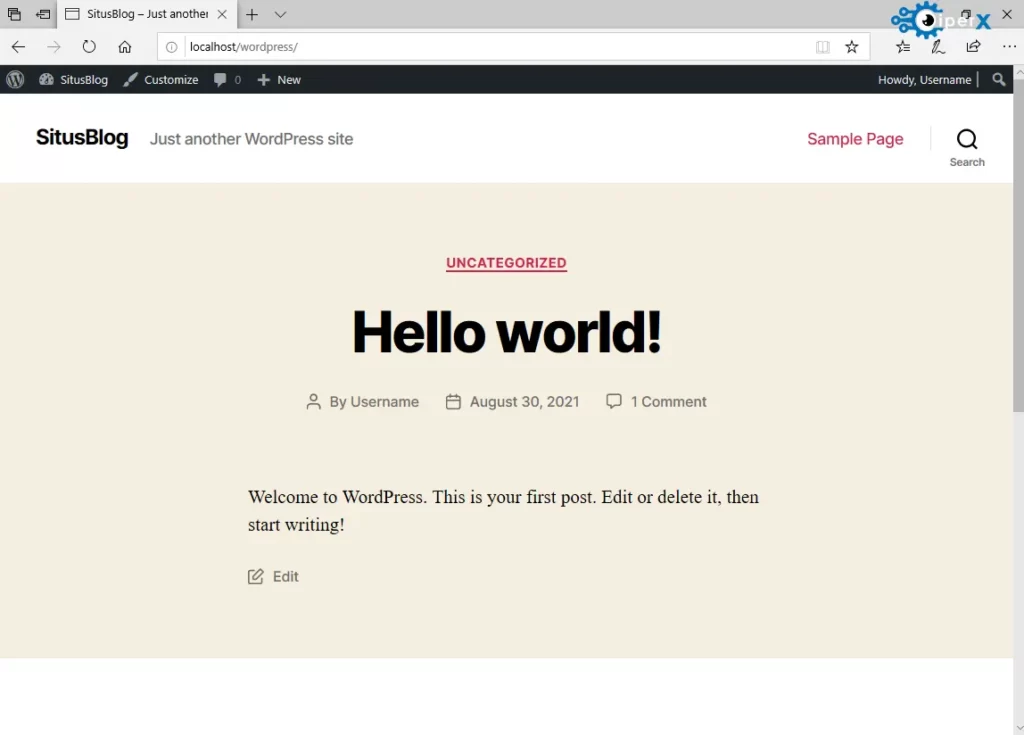Click the comments bubble in admin bar
Viewport: 1024px width, 735px height.
[227, 80]
